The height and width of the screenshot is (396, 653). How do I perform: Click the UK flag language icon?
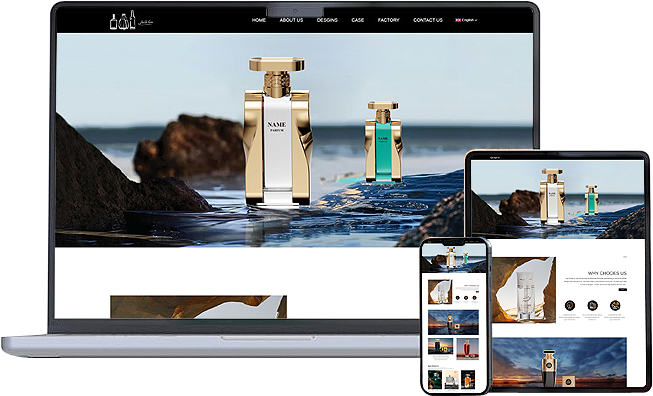point(458,20)
